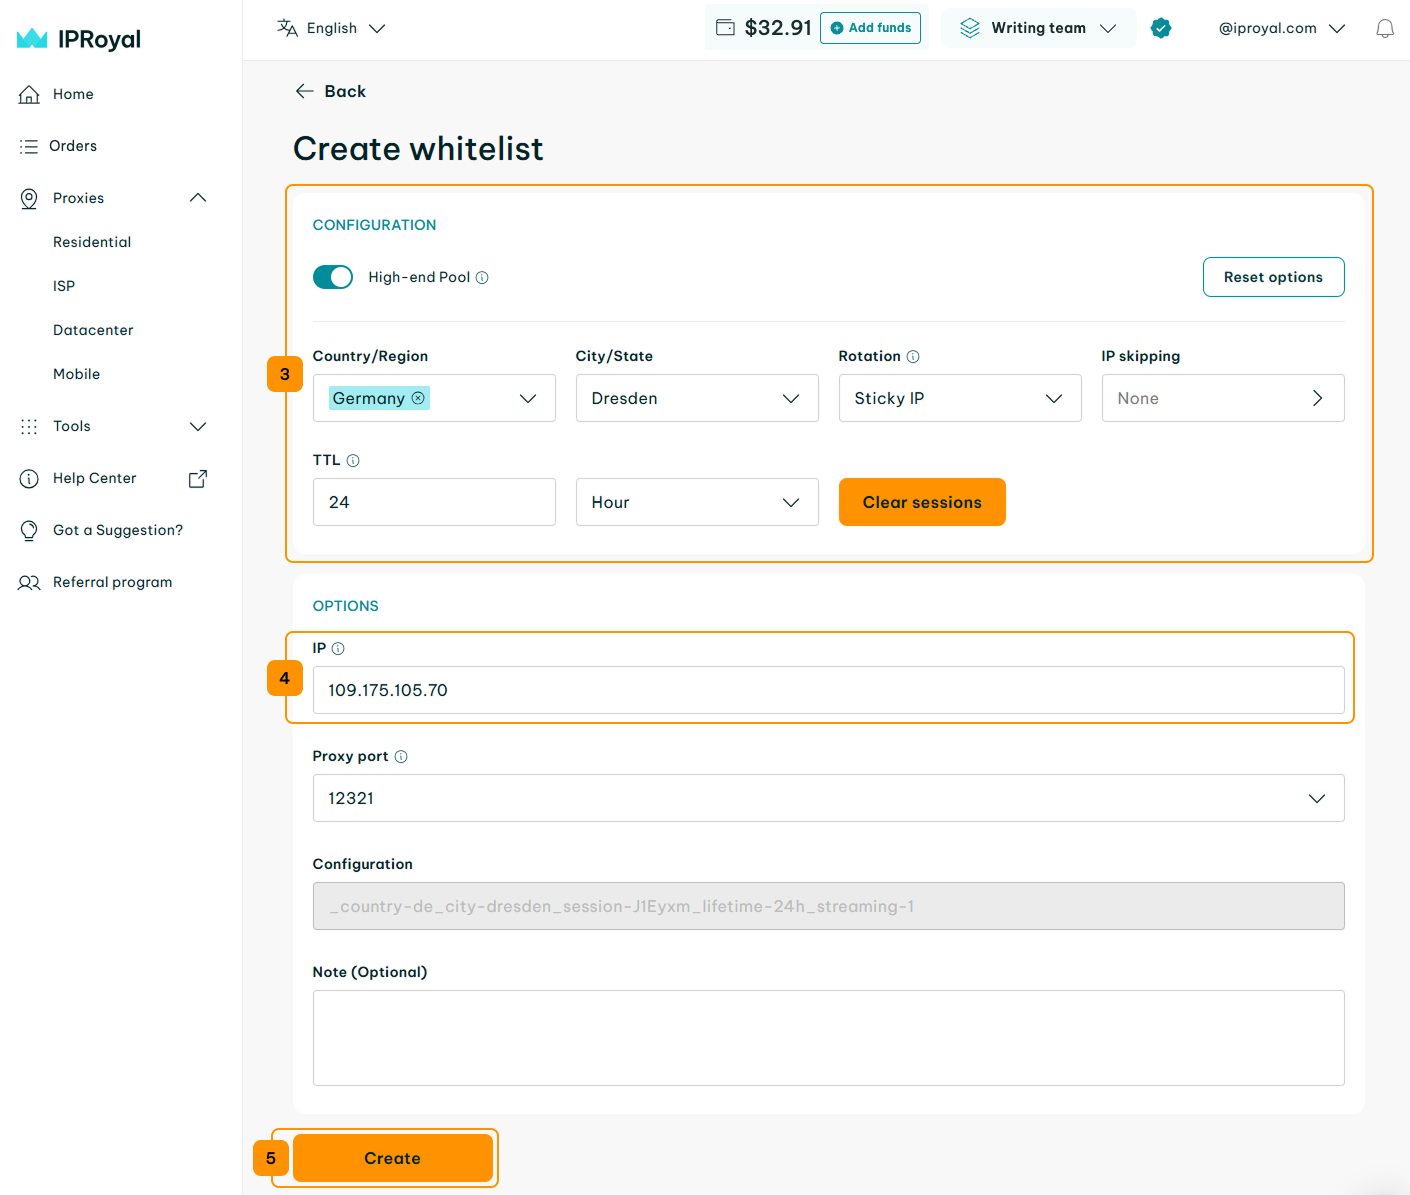The image size is (1410, 1195).
Task: Focus the IP address field
Action: click(828, 690)
